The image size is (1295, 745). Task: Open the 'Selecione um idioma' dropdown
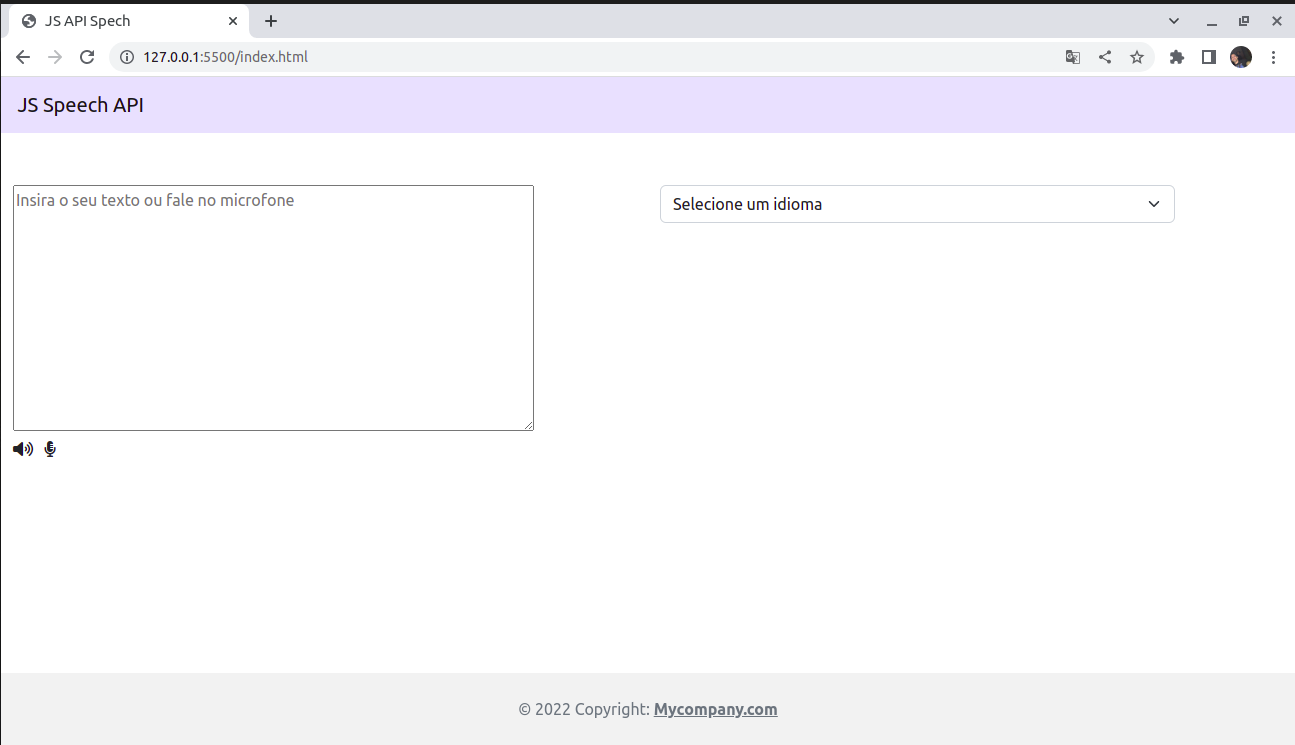point(916,204)
